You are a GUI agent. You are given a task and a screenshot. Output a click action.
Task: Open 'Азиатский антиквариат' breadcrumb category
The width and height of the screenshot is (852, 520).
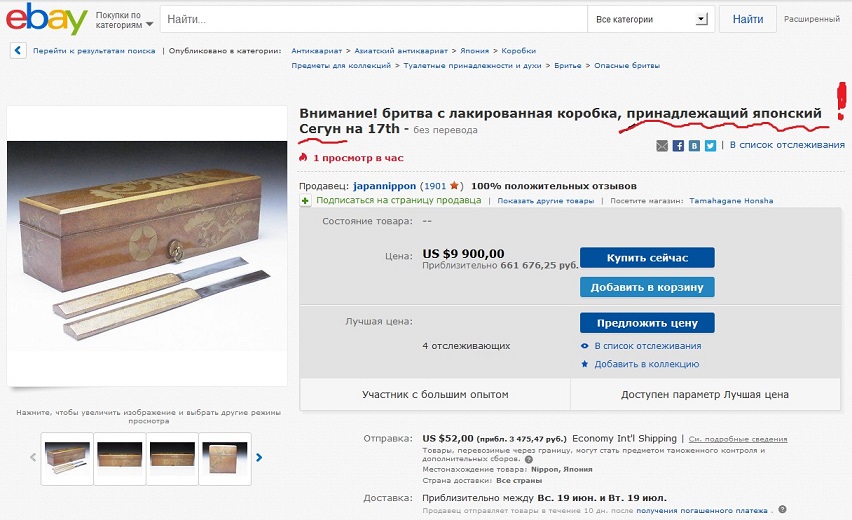[401, 51]
